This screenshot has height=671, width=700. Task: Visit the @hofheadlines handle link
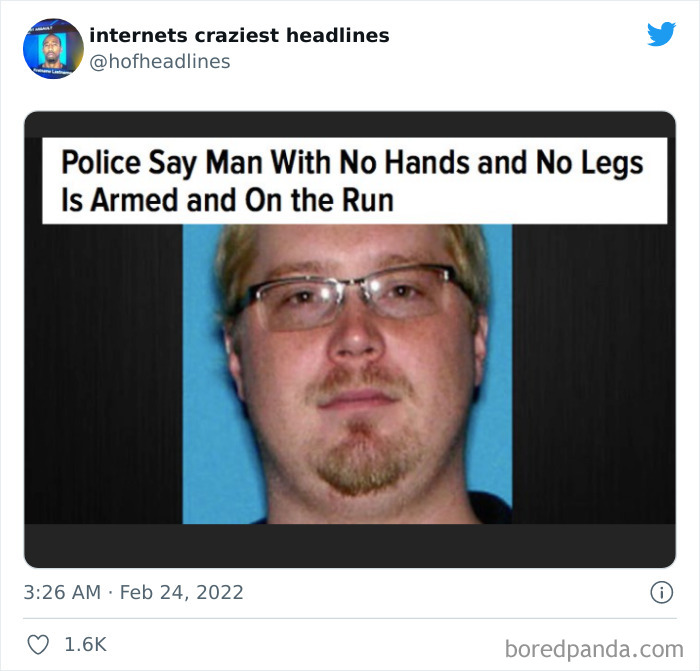coord(160,62)
